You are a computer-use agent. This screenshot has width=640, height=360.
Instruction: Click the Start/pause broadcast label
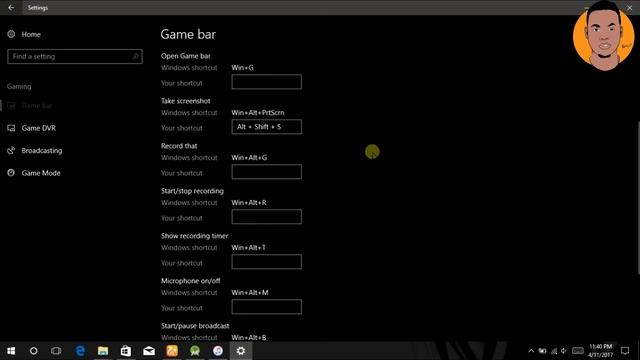pos(195,326)
